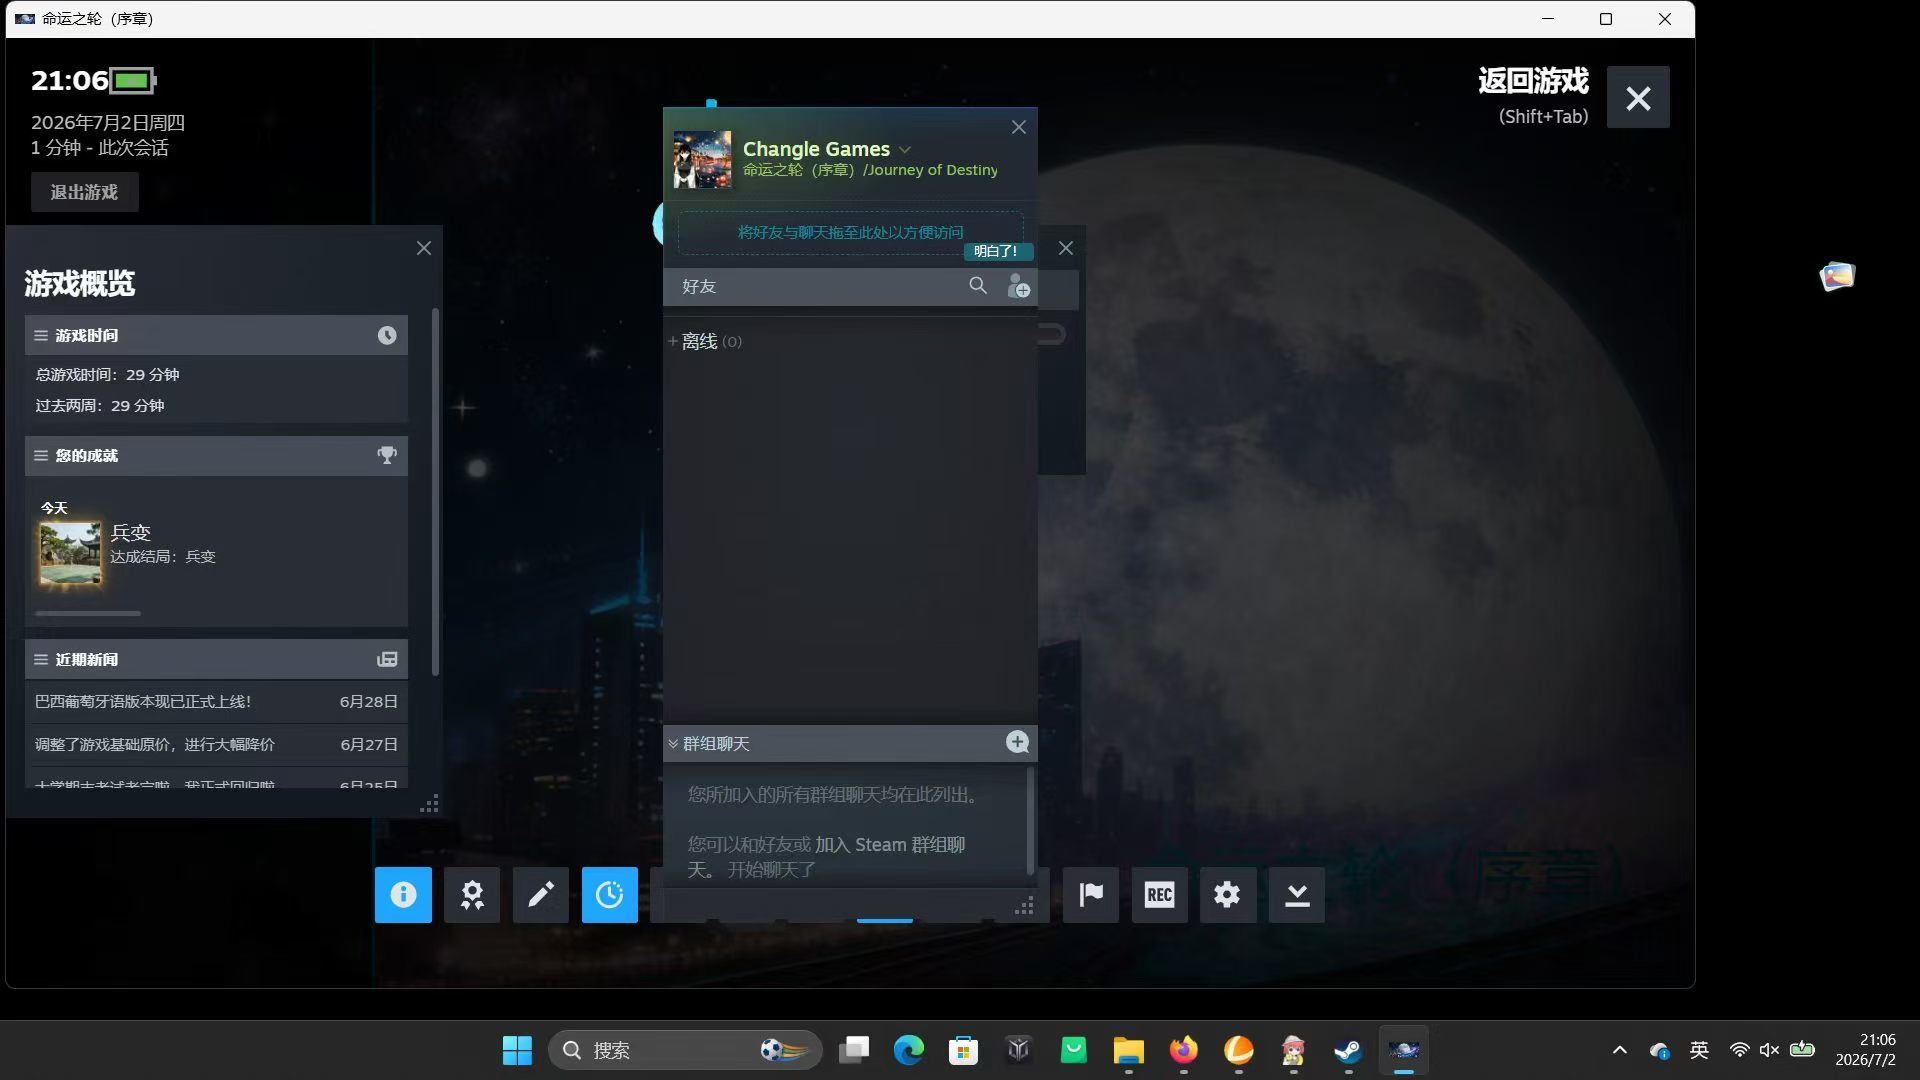Click the Changle Games profile avatar

coord(702,159)
